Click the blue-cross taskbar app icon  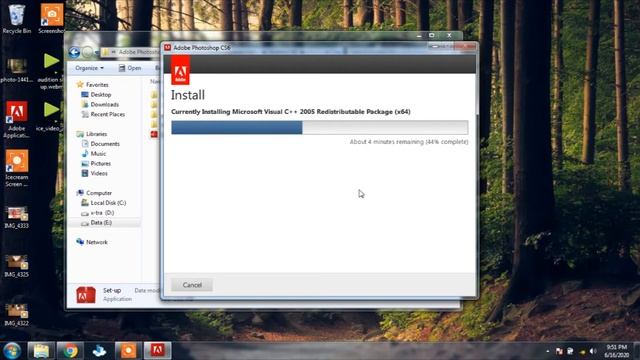click(99, 351)
